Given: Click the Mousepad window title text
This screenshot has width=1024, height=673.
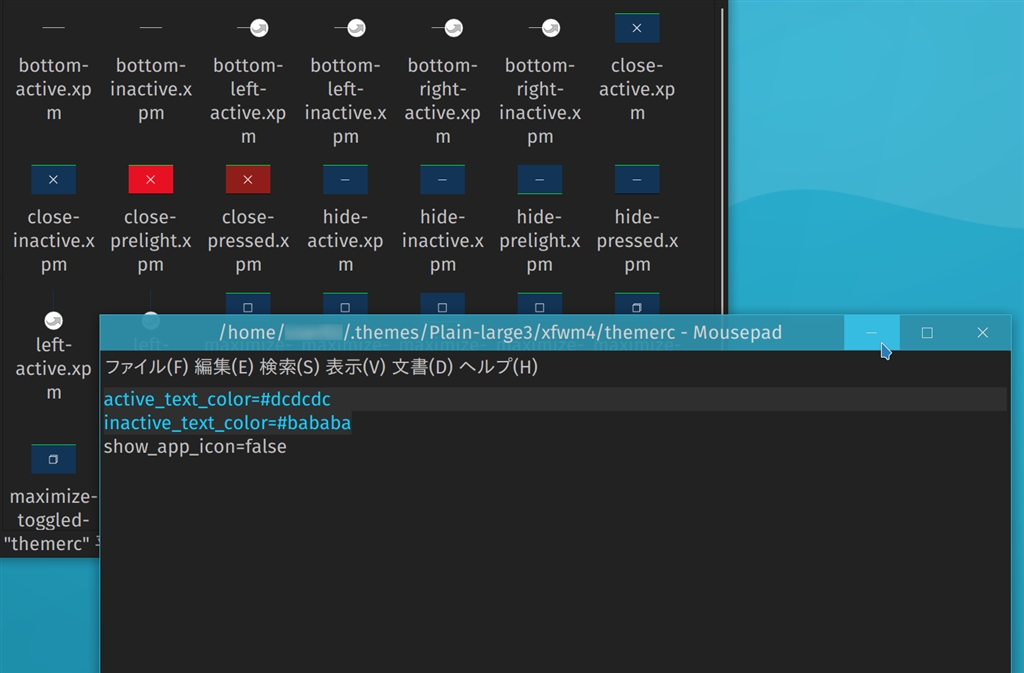Looking at the screenshot, I should (x=500, y=332).
